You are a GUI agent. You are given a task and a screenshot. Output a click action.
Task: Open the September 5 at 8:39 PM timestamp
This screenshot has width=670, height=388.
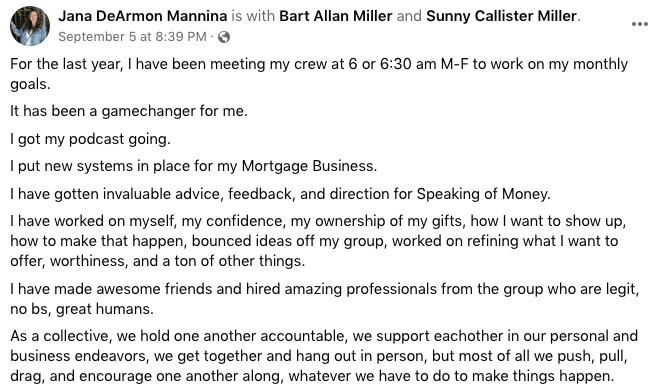(x=132, y=37)
